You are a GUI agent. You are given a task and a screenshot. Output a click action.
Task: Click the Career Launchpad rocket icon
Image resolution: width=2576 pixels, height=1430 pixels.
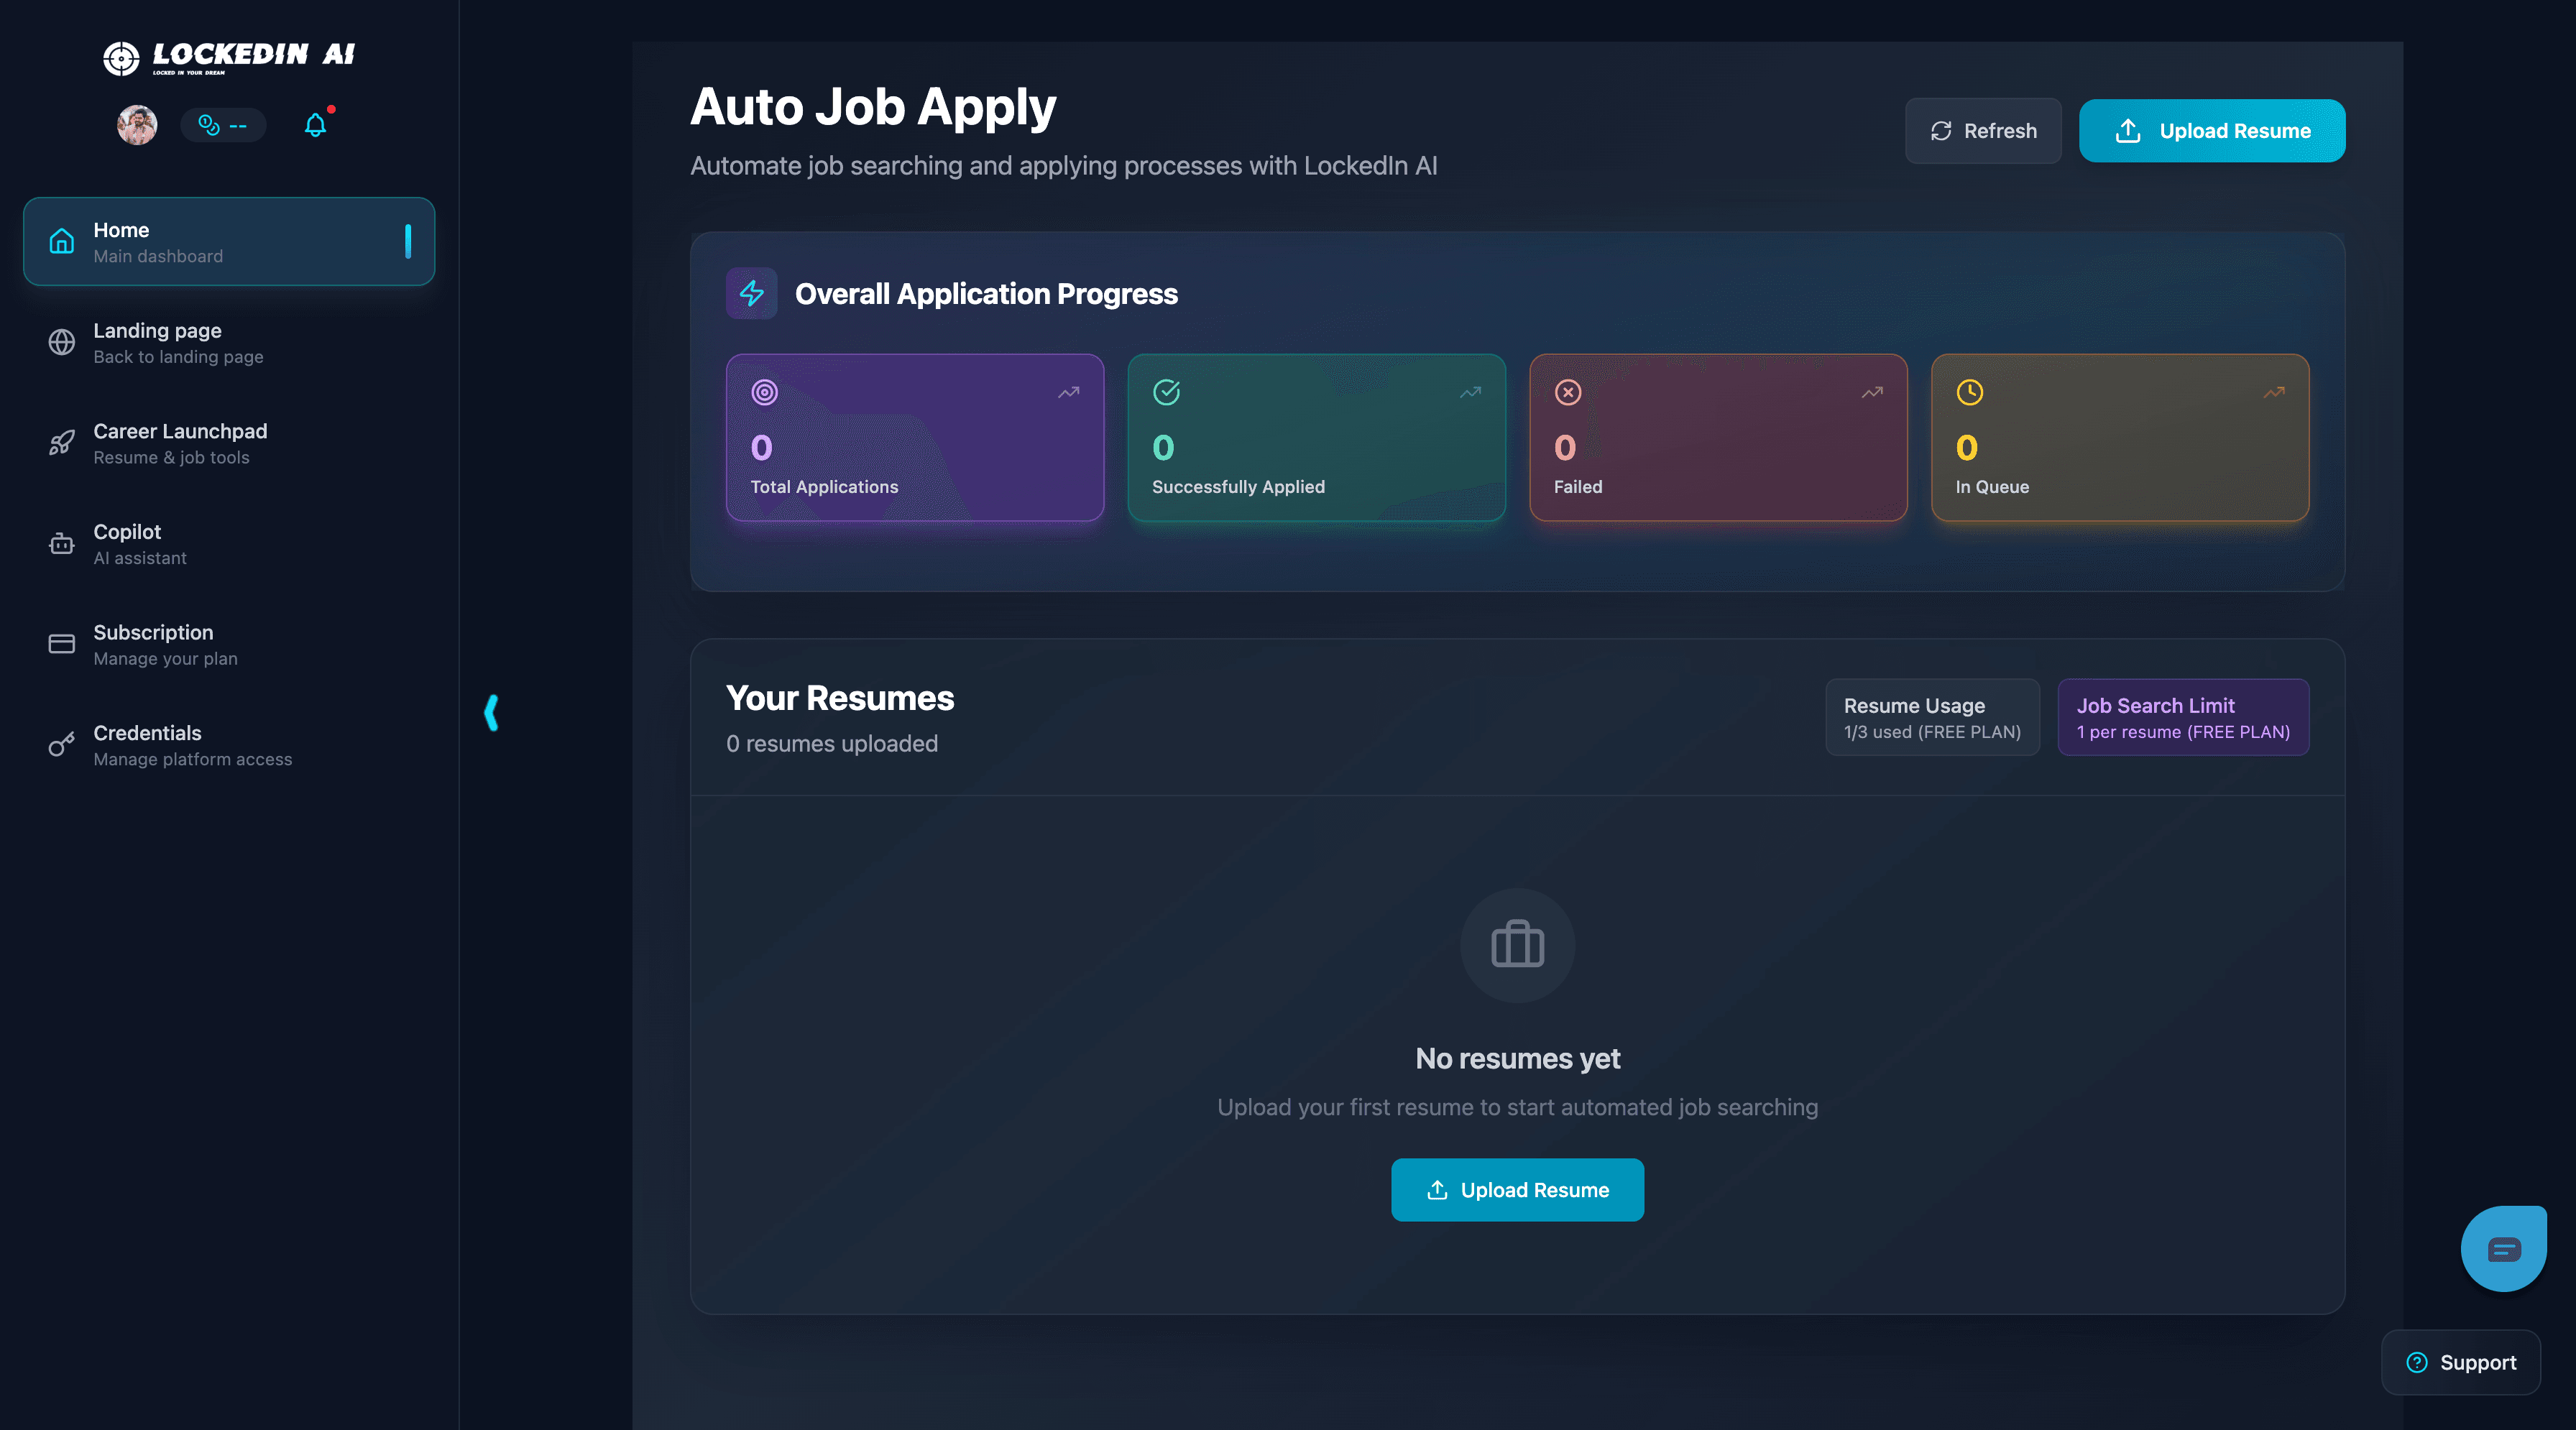click(61, 443)
